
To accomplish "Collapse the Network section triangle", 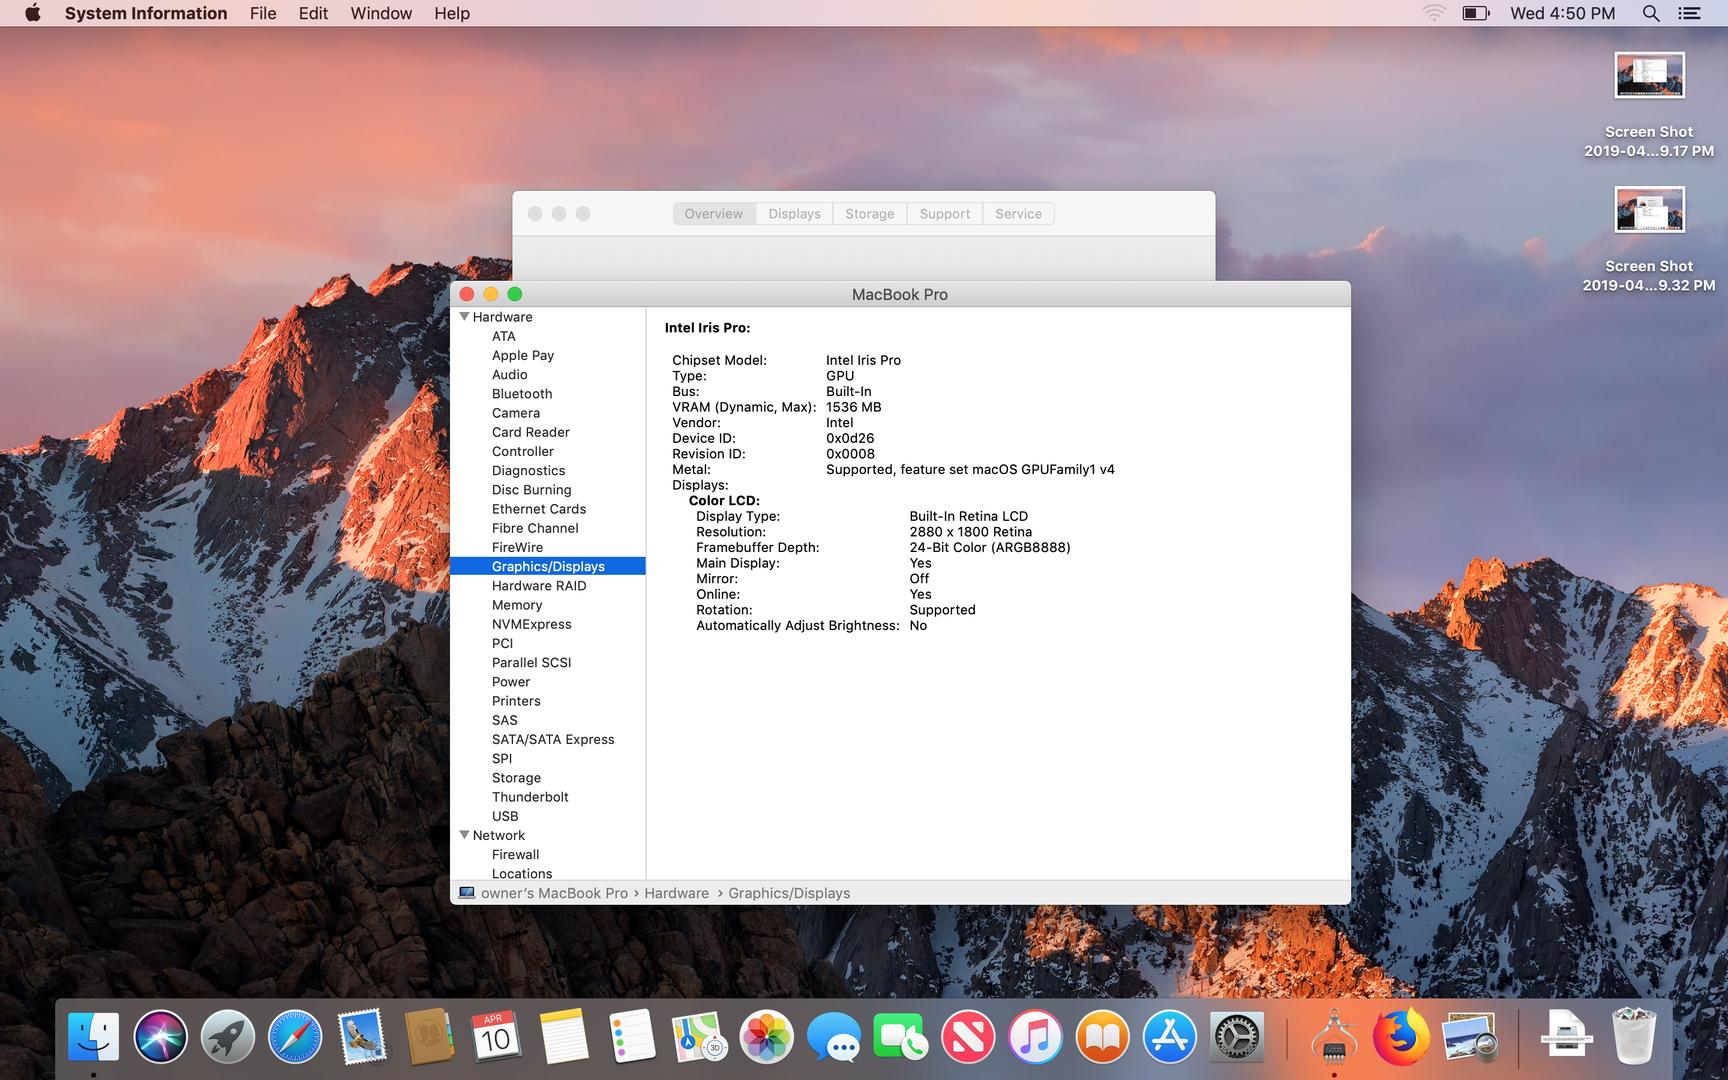I will pos(464,834).
